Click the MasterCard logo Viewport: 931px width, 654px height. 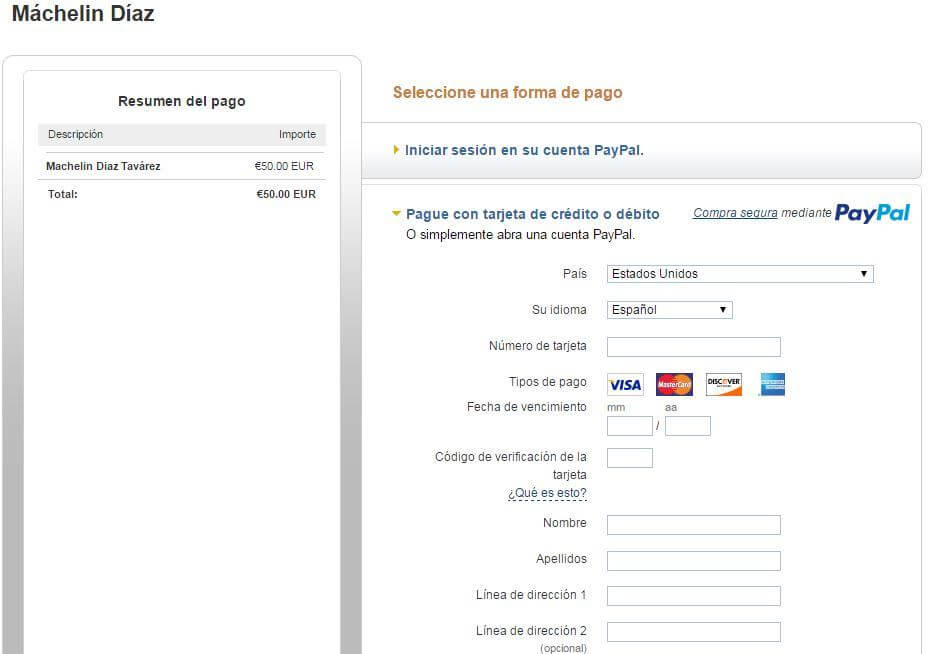click(x=674, y=384)
